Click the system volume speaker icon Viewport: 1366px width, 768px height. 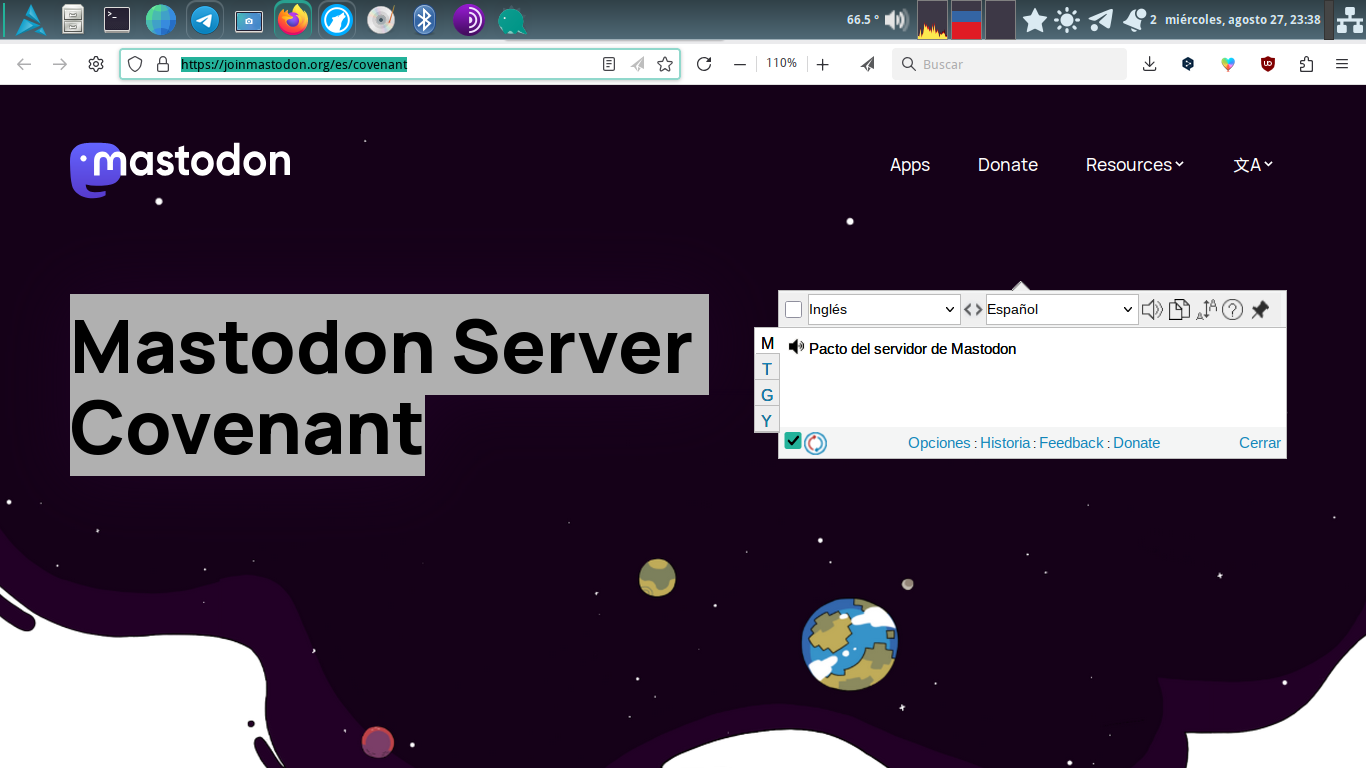coord(896,19)
